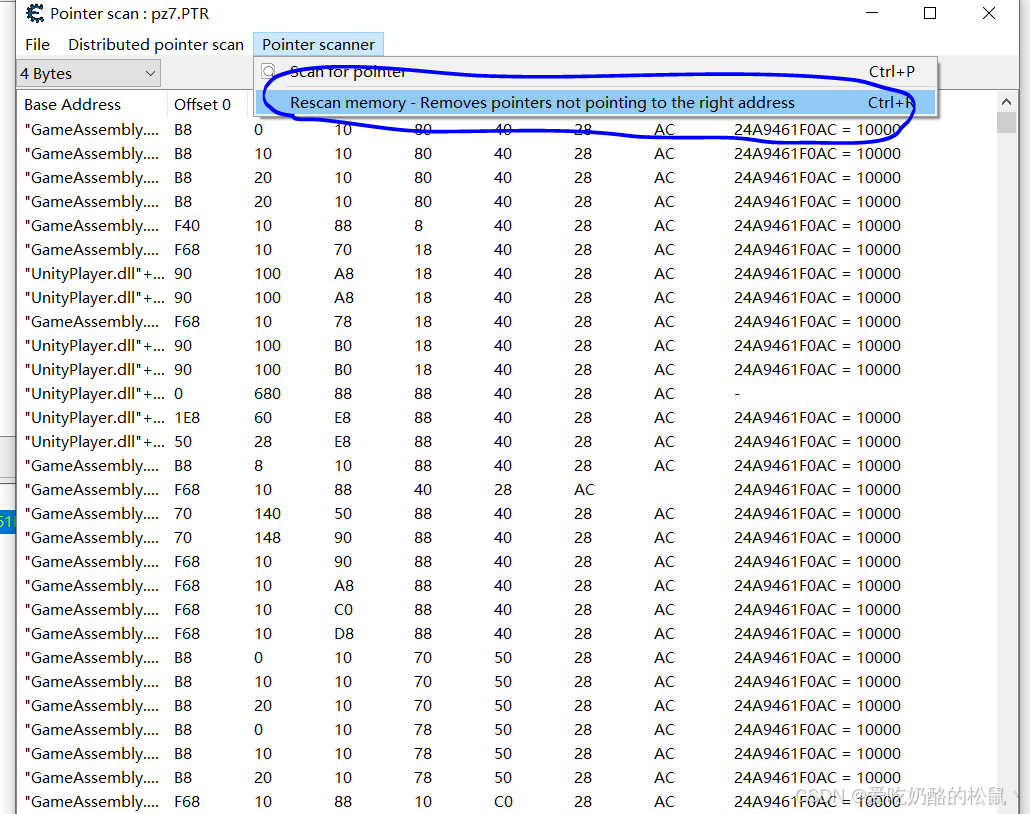Click the magnifier icon beside Scan for pointer
The width and height of the screenshot is (1030, 814).
click(x=269, y=71)
